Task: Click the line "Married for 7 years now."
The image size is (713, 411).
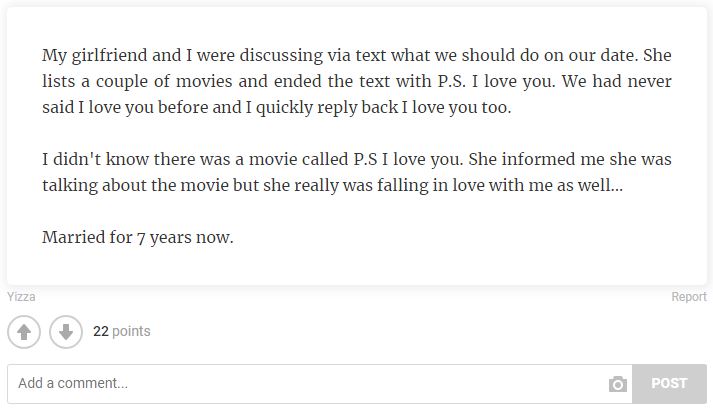Action: tap(137, 237)
